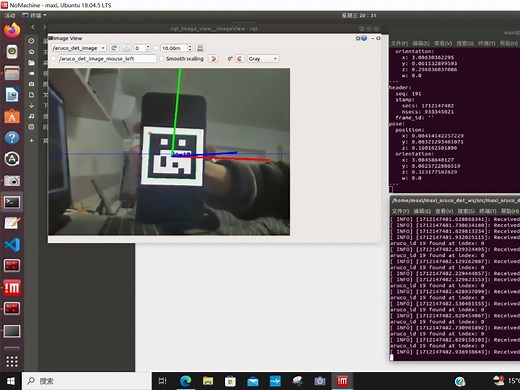
Task: Open the NoMachine !m icon in dock
Action: click(x=12, y=287)
